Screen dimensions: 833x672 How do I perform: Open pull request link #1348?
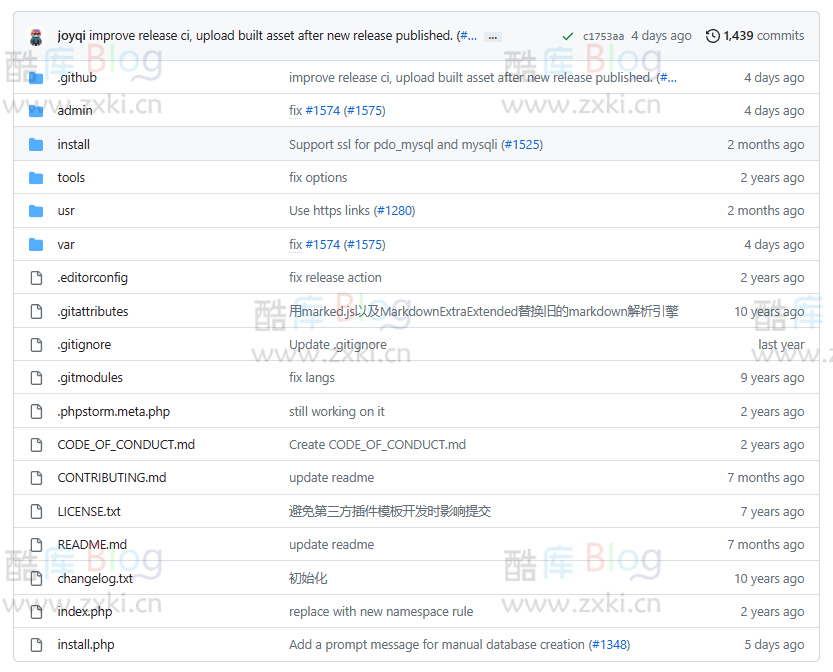coord(610,644)
